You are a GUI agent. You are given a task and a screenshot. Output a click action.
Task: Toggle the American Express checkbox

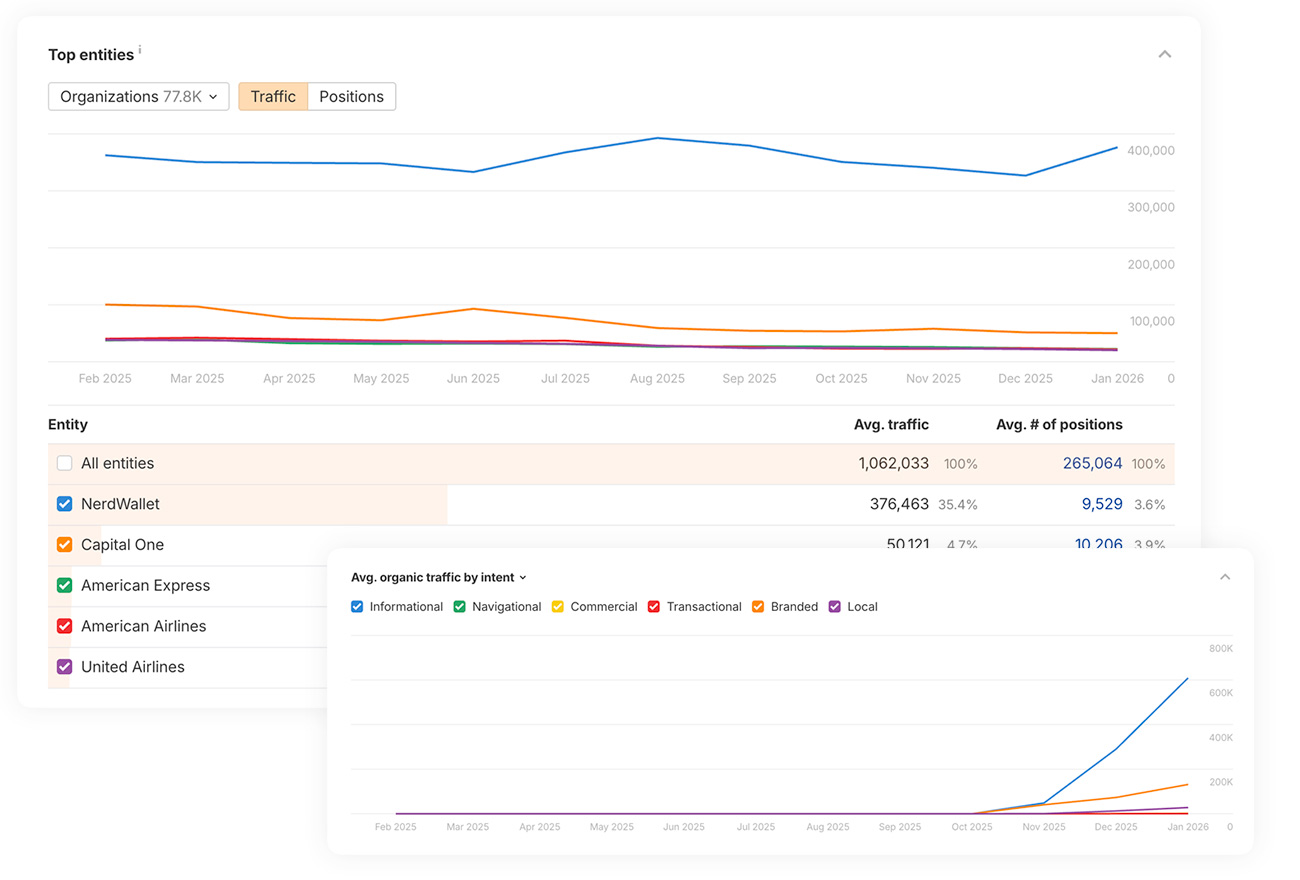pos(65,586)
